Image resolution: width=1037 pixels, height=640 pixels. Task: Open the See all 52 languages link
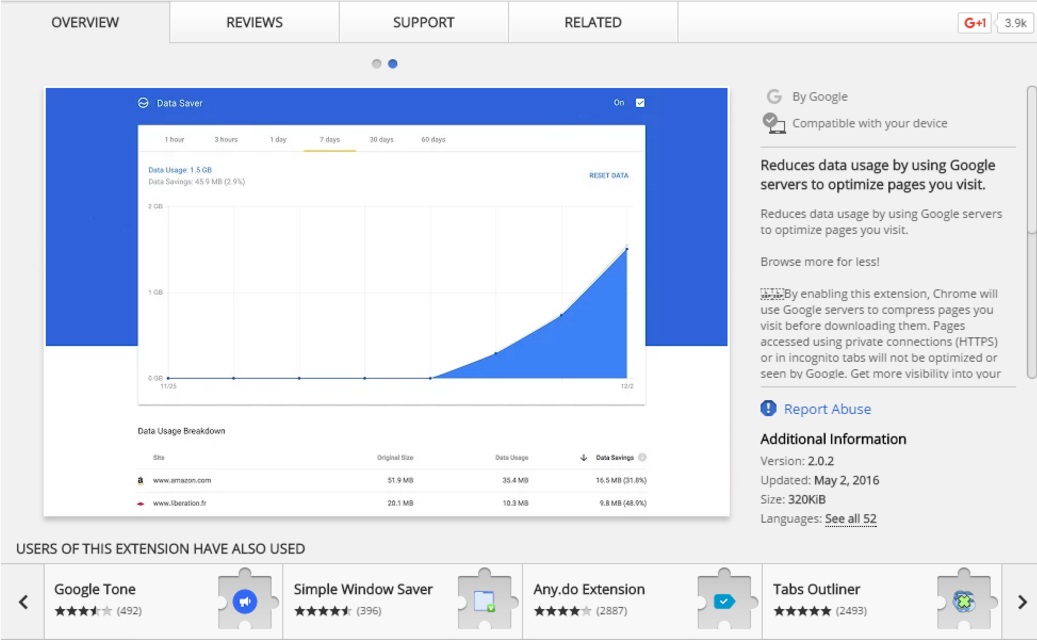[x=850, y=519]
